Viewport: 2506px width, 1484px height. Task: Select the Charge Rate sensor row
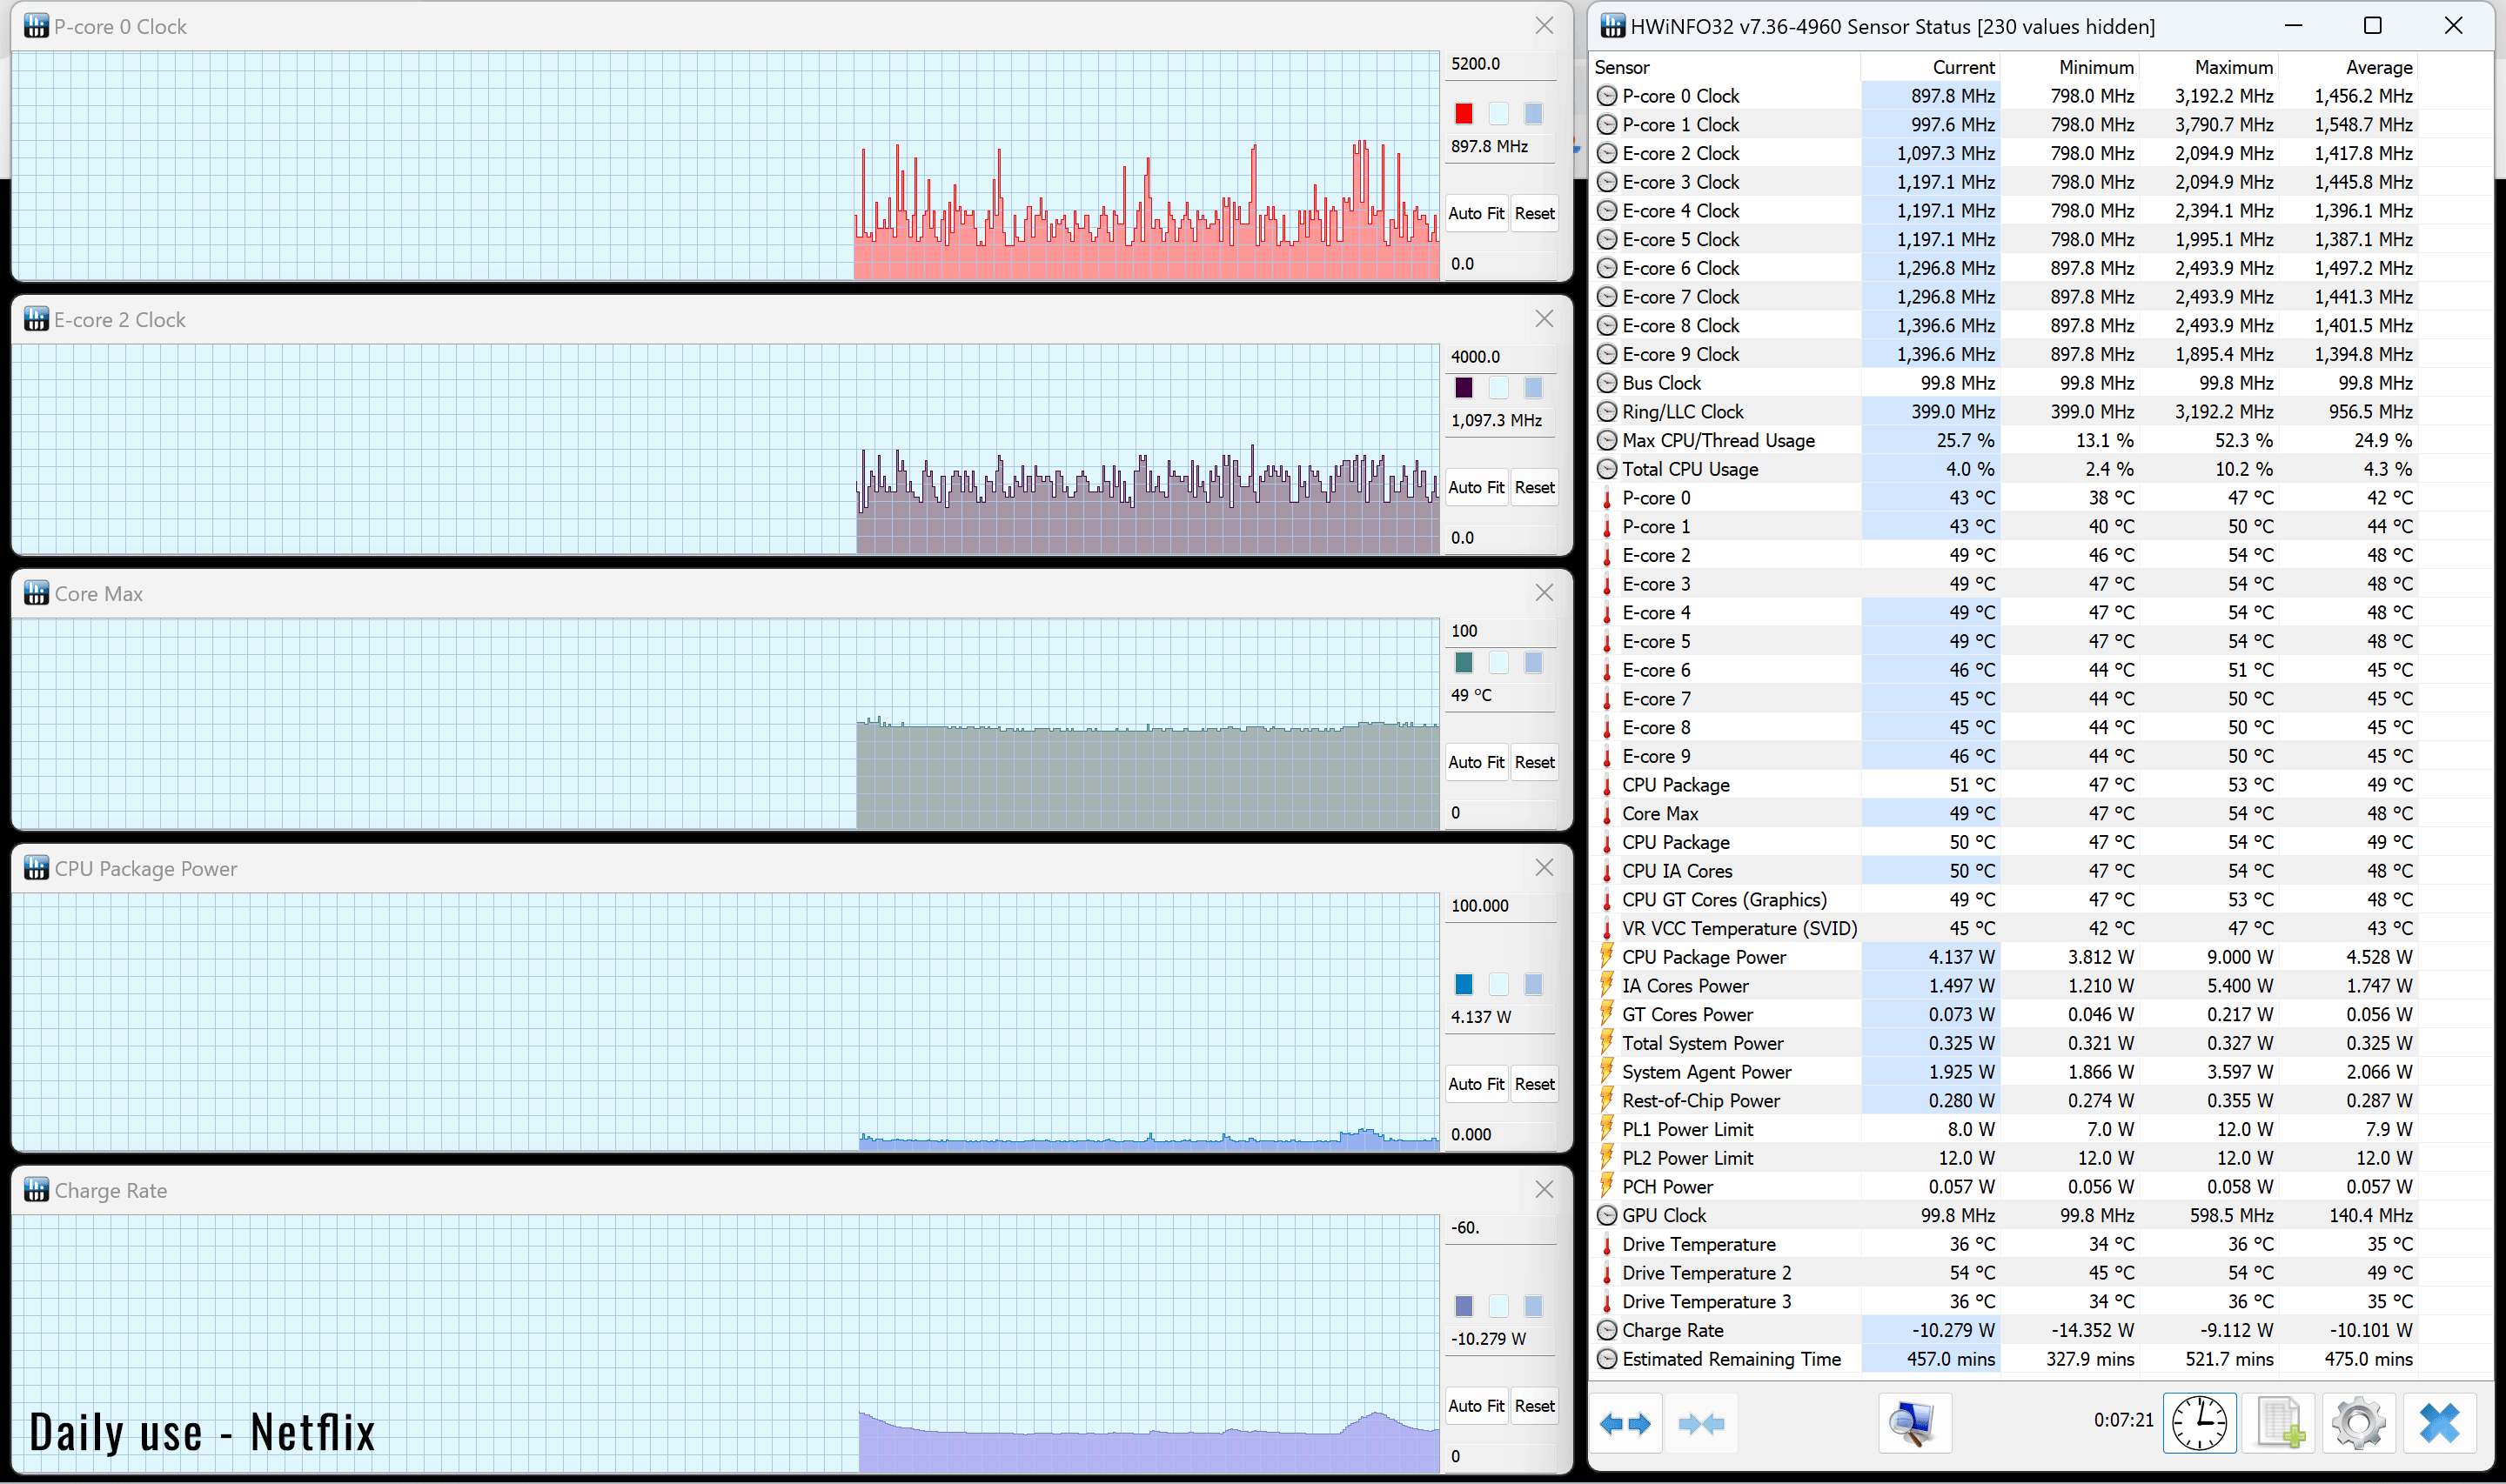tap(2004, 1331)
